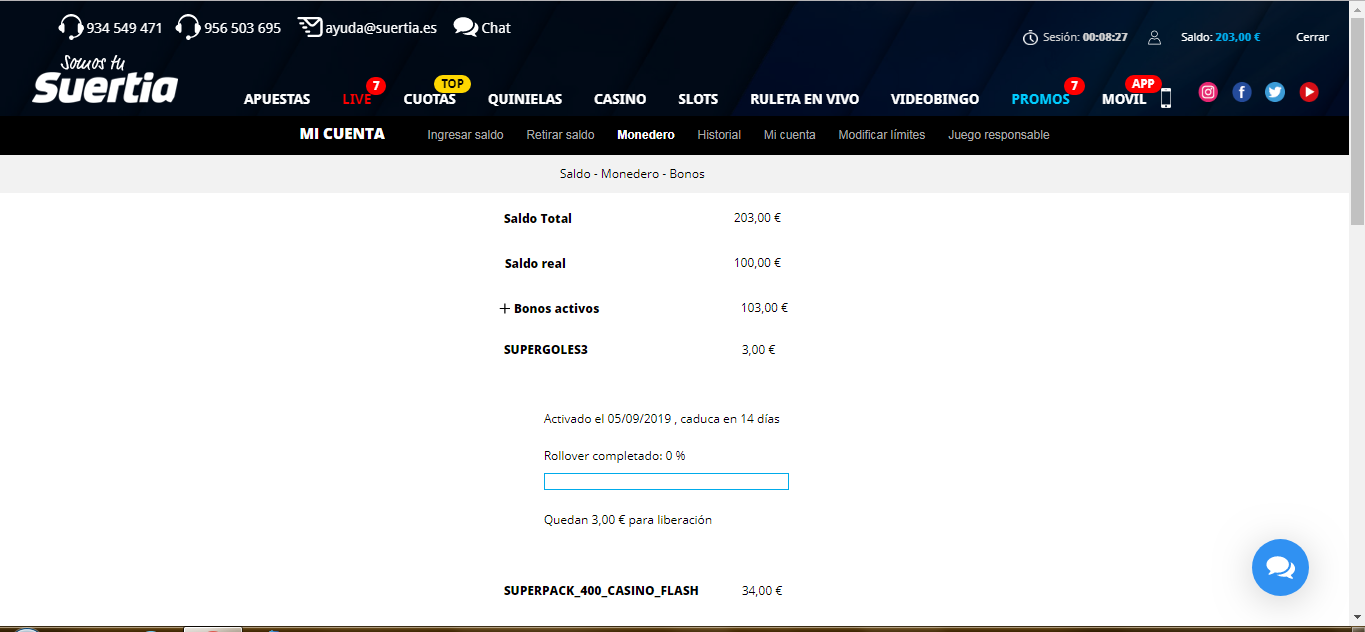Click the speech bubbles Chat icon in header
The height and width of the screenshot is (632, 1365).
[x=465, y=27]
